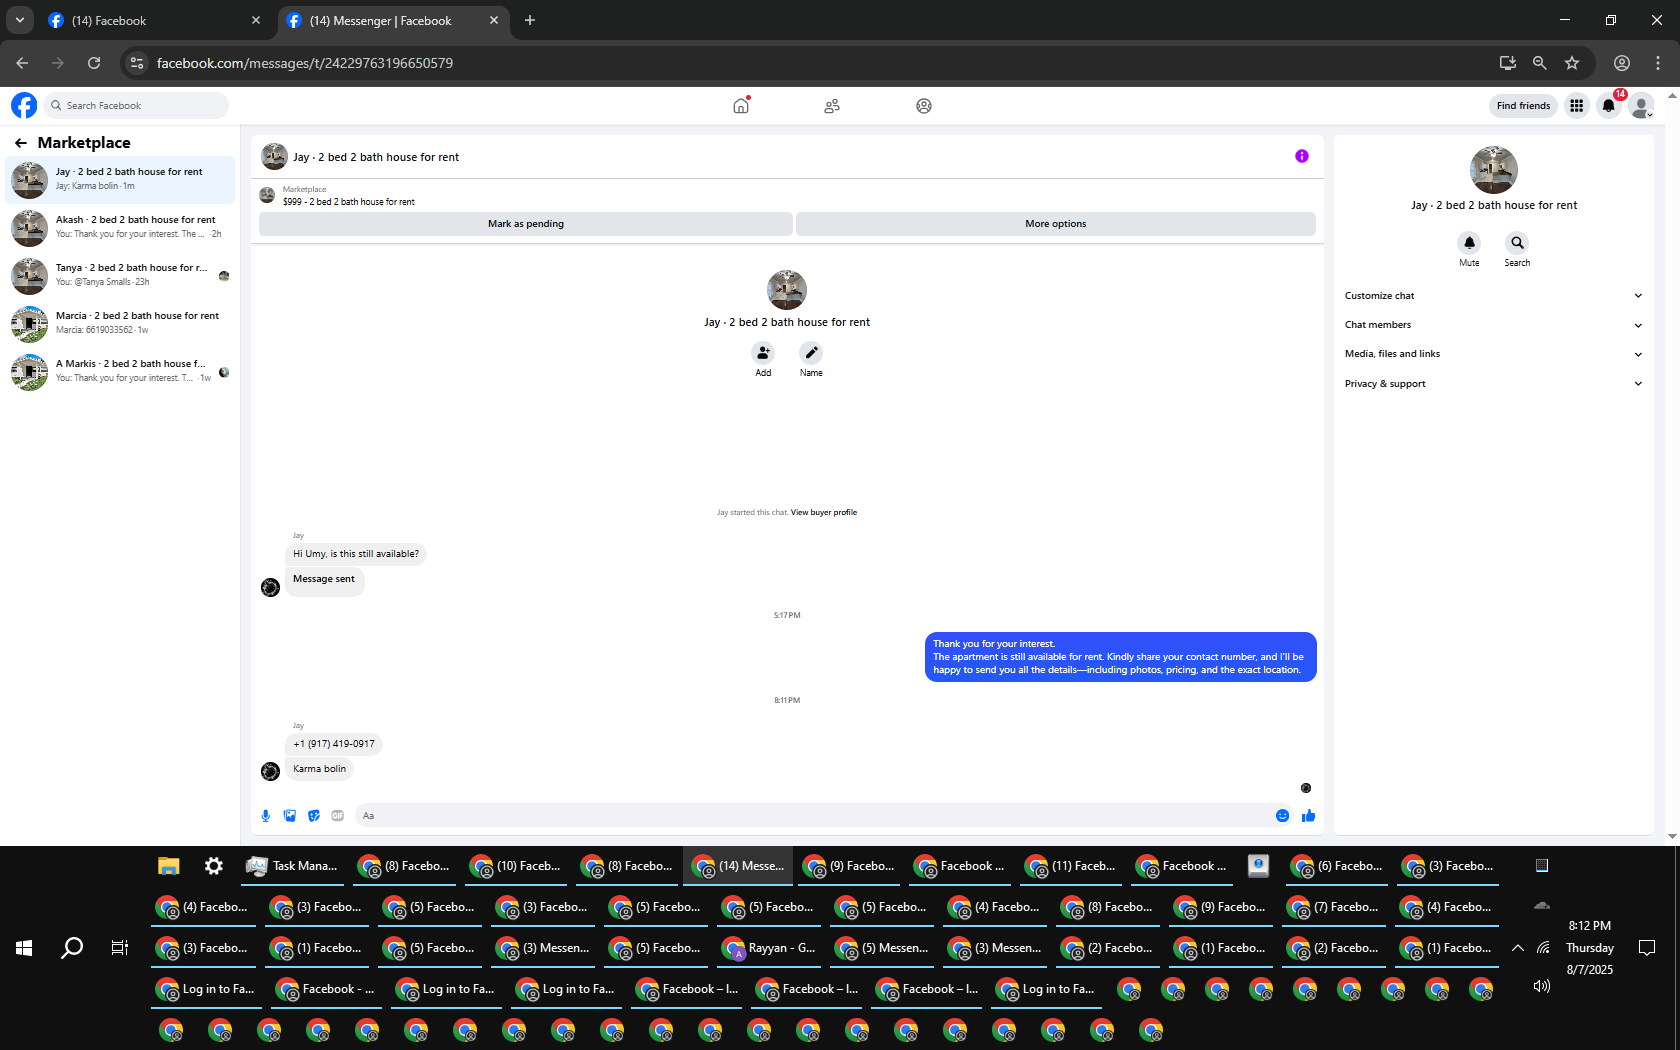Viewport: 1680px width, 1050px height.
Task: Expand Chat members section
Action: [x=1493, y=325]
